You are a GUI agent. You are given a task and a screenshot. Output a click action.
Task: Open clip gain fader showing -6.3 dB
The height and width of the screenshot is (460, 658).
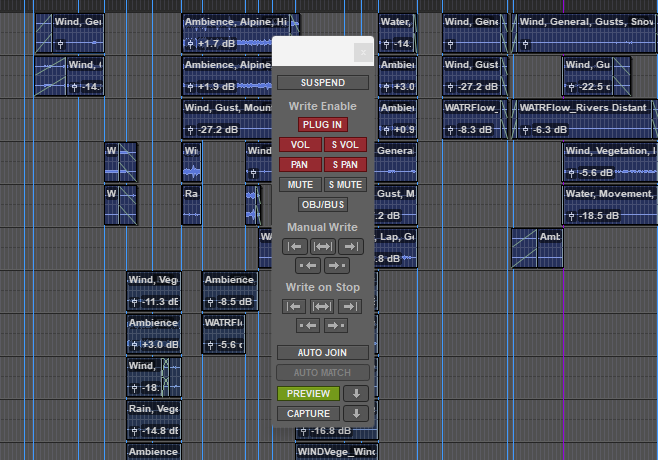(525, 130)
